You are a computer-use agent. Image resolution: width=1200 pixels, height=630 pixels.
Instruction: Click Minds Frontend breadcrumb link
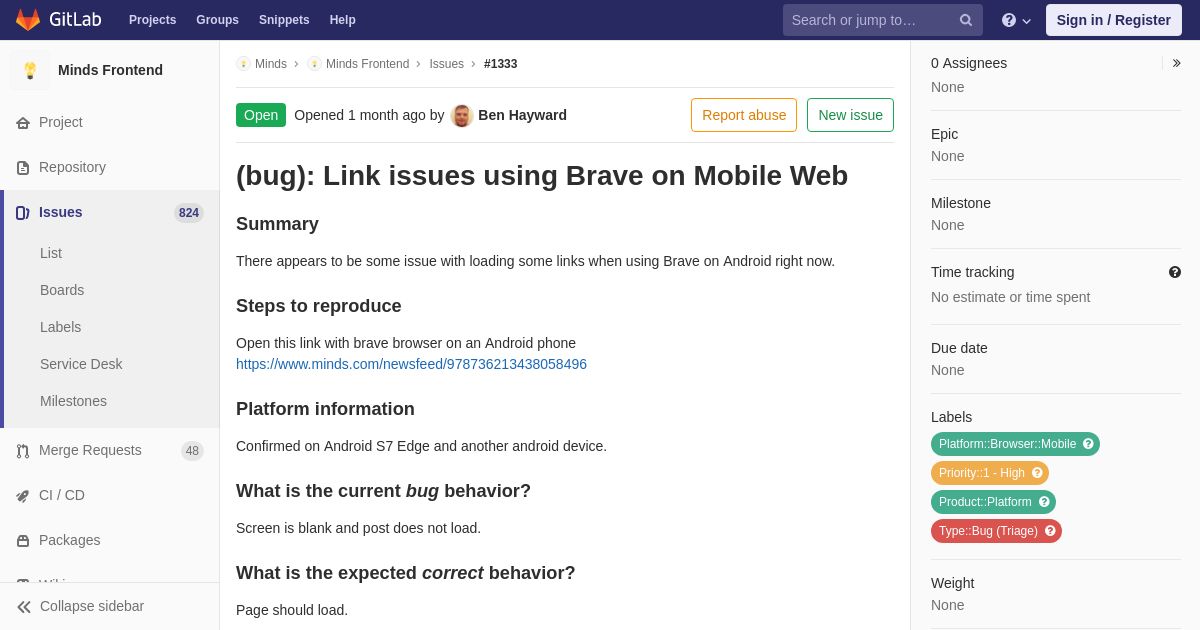point(367,64)
